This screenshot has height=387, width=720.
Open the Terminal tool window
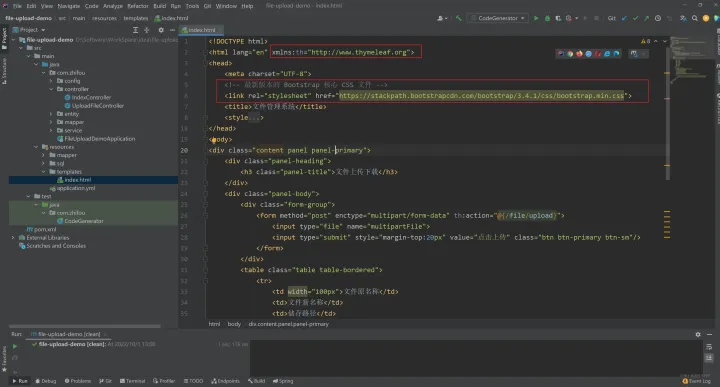(x=132, y=381)
